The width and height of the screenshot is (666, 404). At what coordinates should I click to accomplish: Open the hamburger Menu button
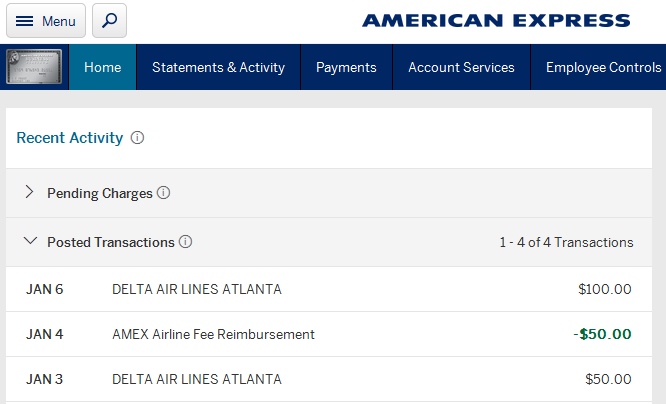click(46, 21)
